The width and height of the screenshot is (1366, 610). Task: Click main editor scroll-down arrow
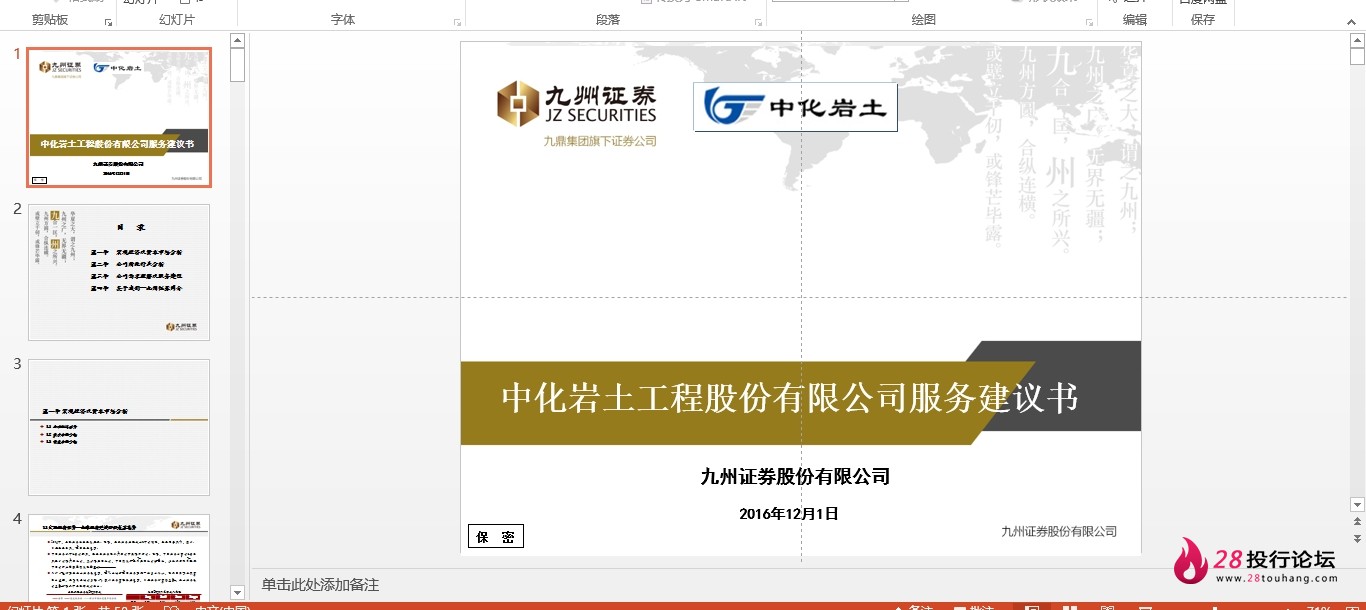[x=1357, y=505]
